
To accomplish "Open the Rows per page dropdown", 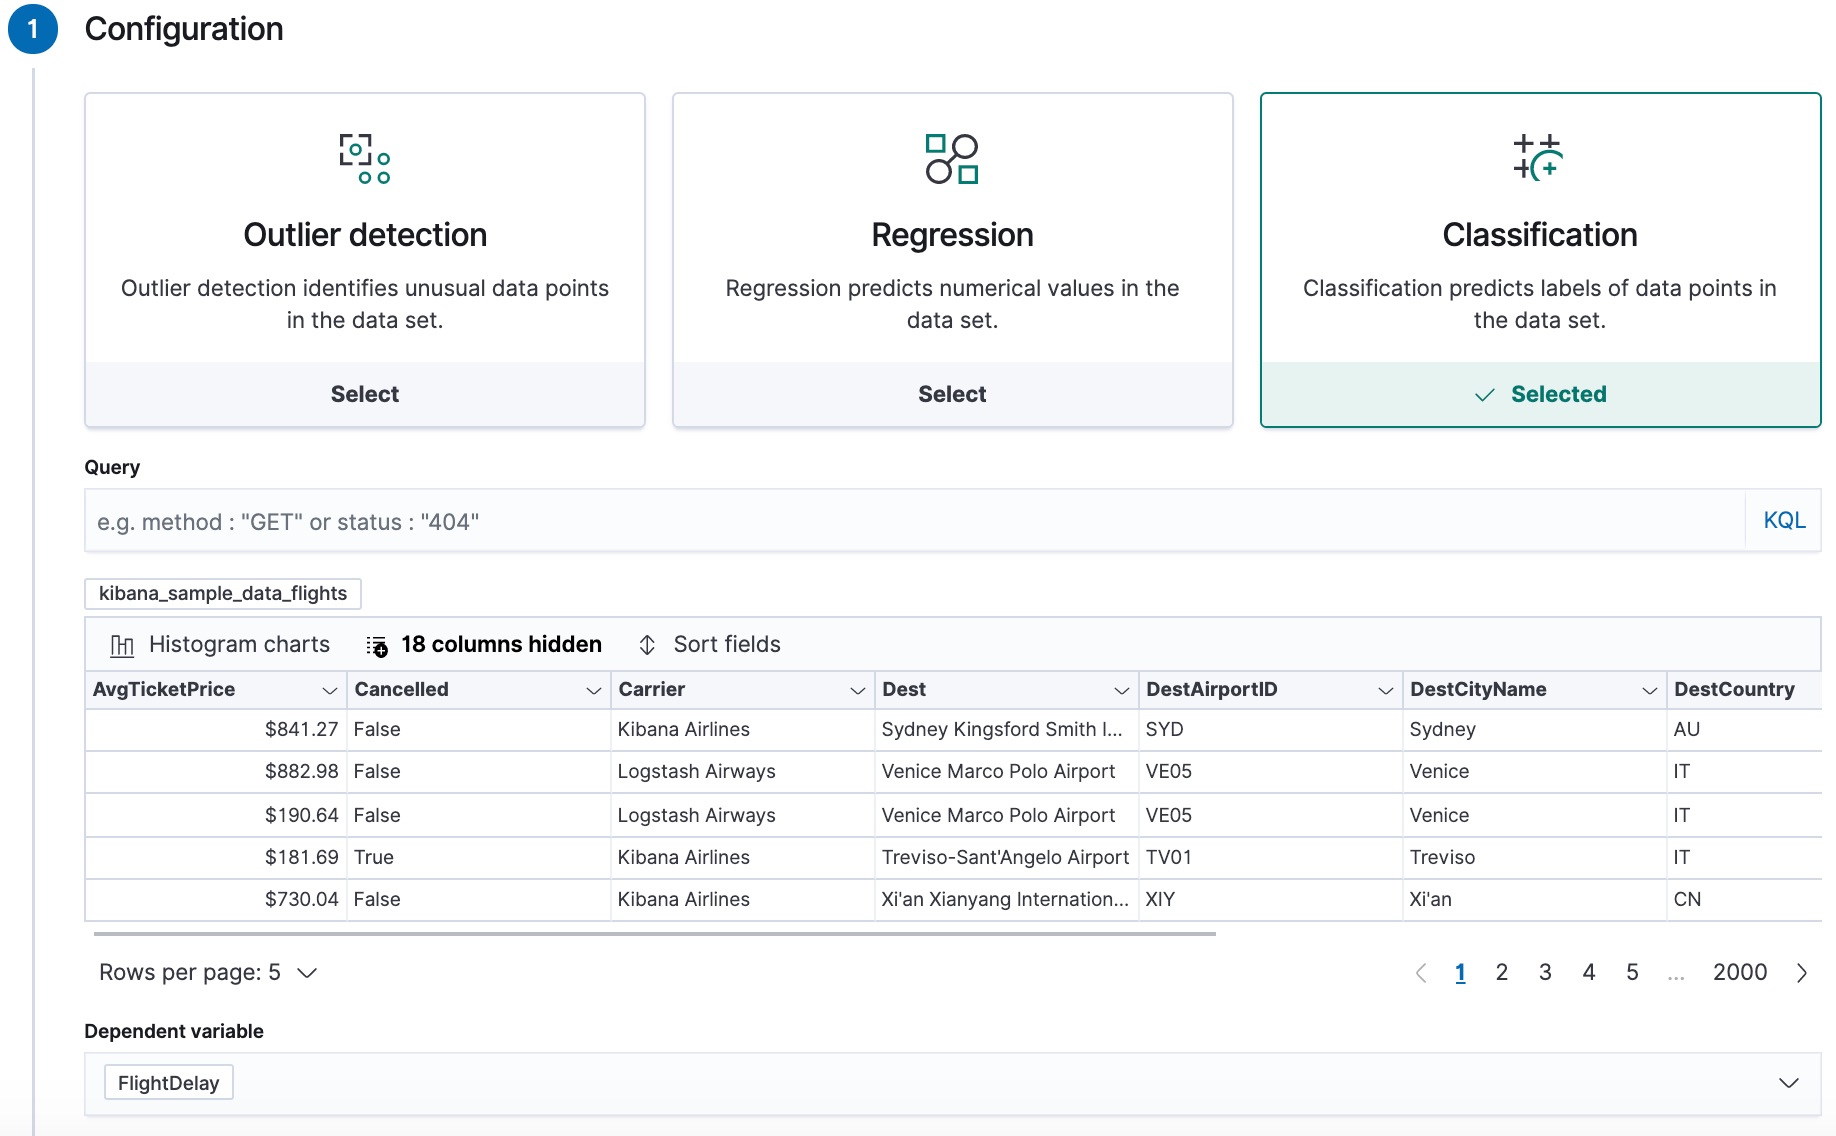I will point(206,971).
